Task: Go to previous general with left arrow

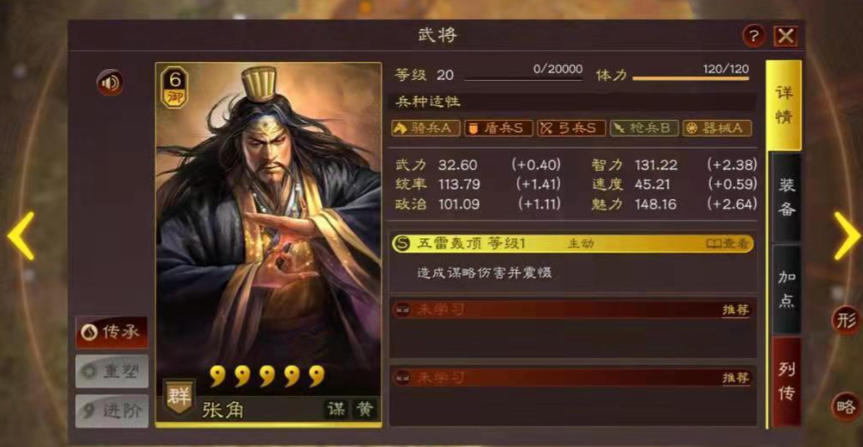Action: tap(21, 236)
